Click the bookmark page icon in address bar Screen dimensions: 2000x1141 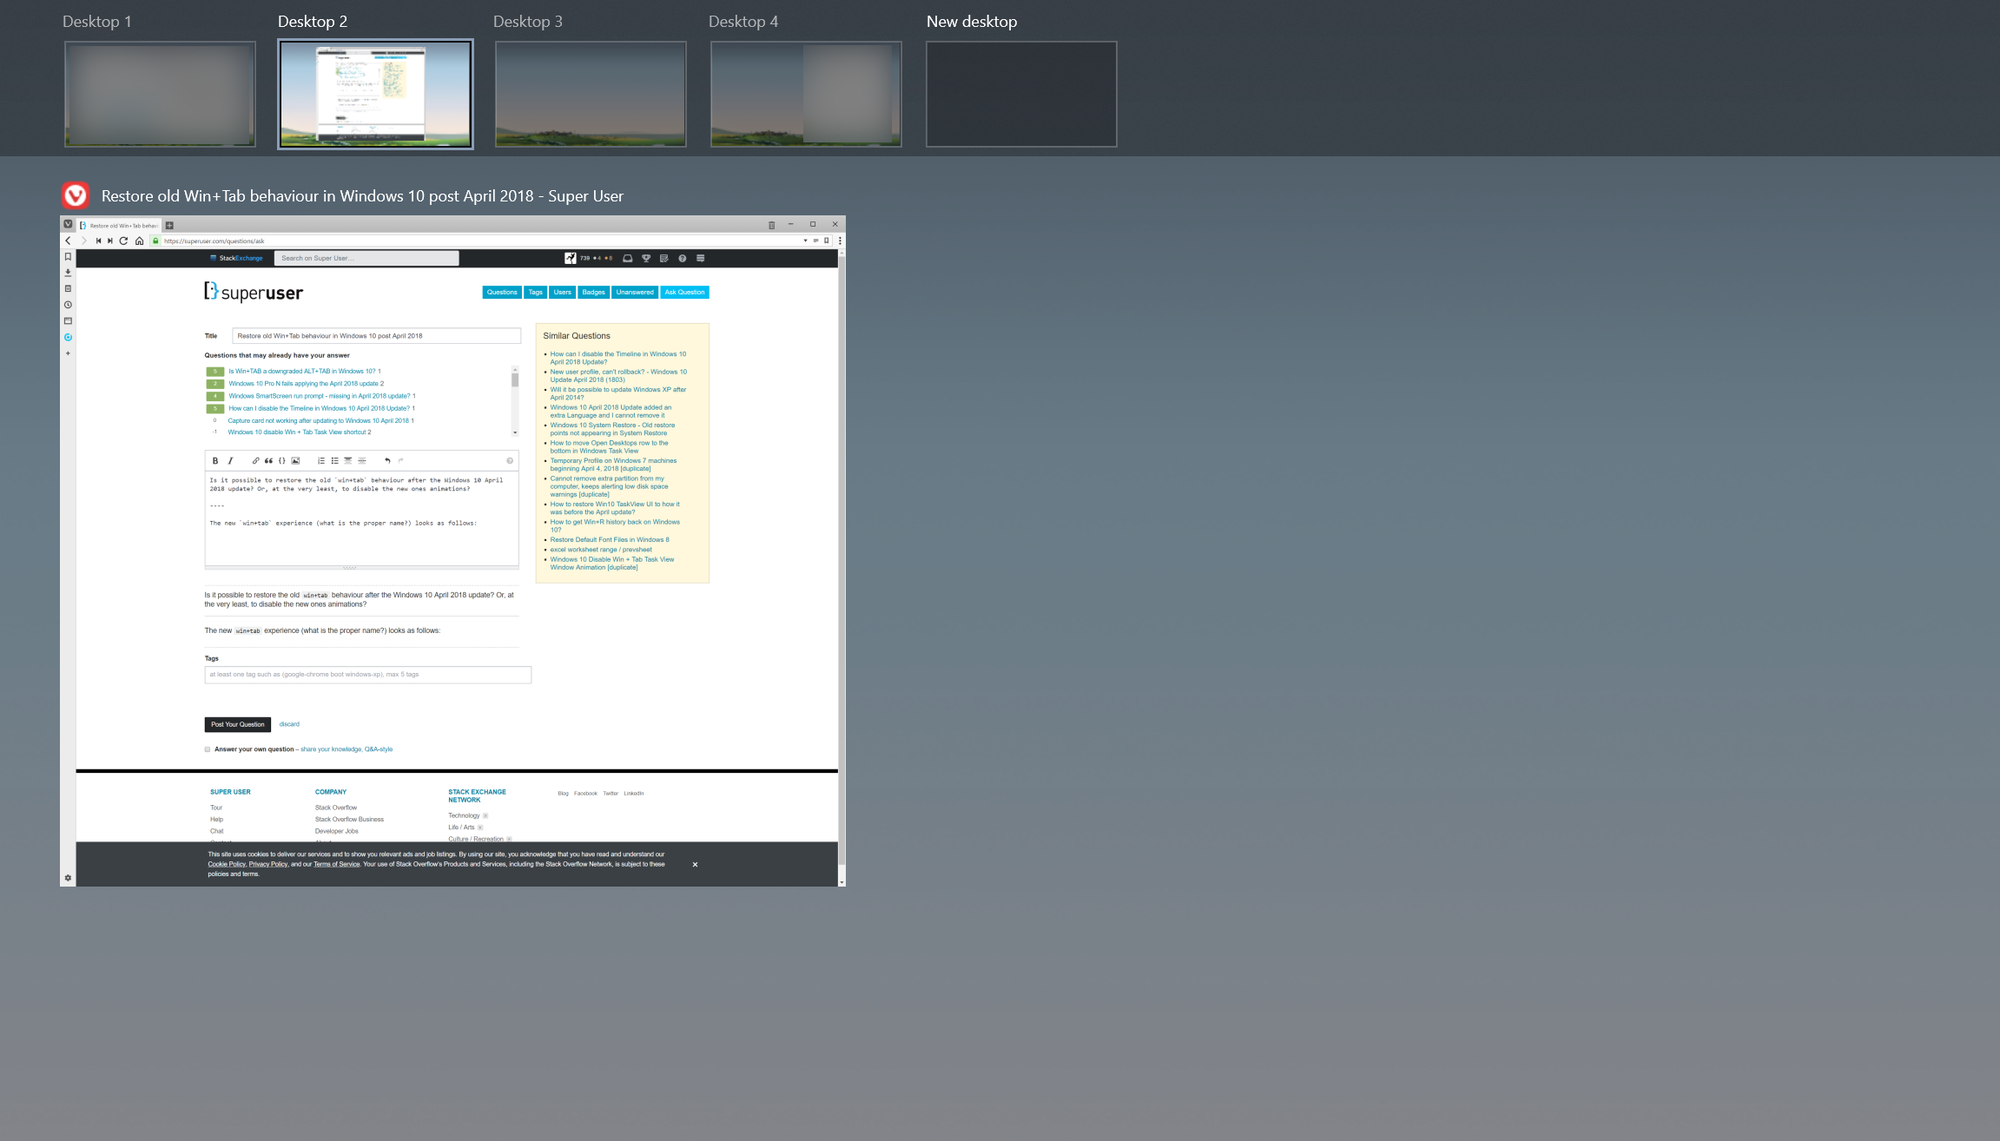(826, 241)
